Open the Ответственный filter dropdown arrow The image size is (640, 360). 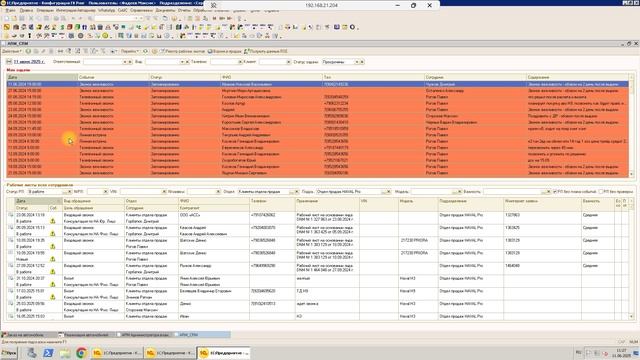(125, 62)
